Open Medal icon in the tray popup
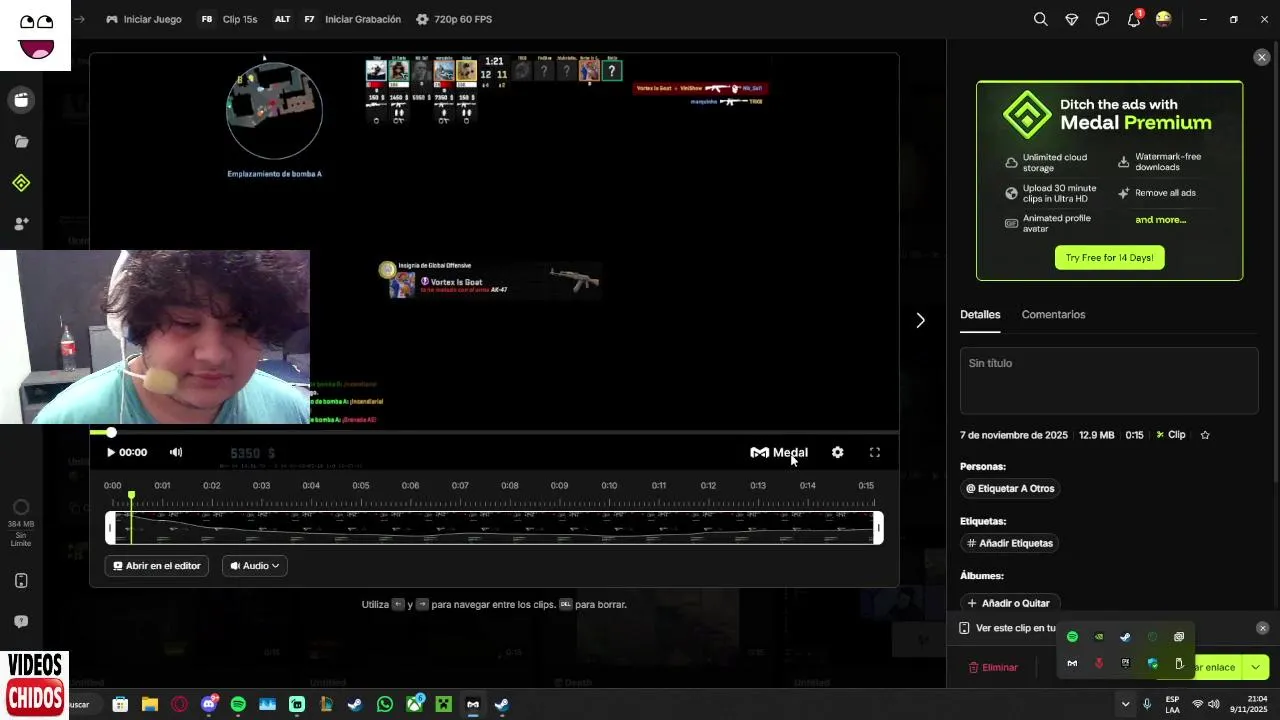The height and width of the screenshot is (720, 1280). (1072, 663)
